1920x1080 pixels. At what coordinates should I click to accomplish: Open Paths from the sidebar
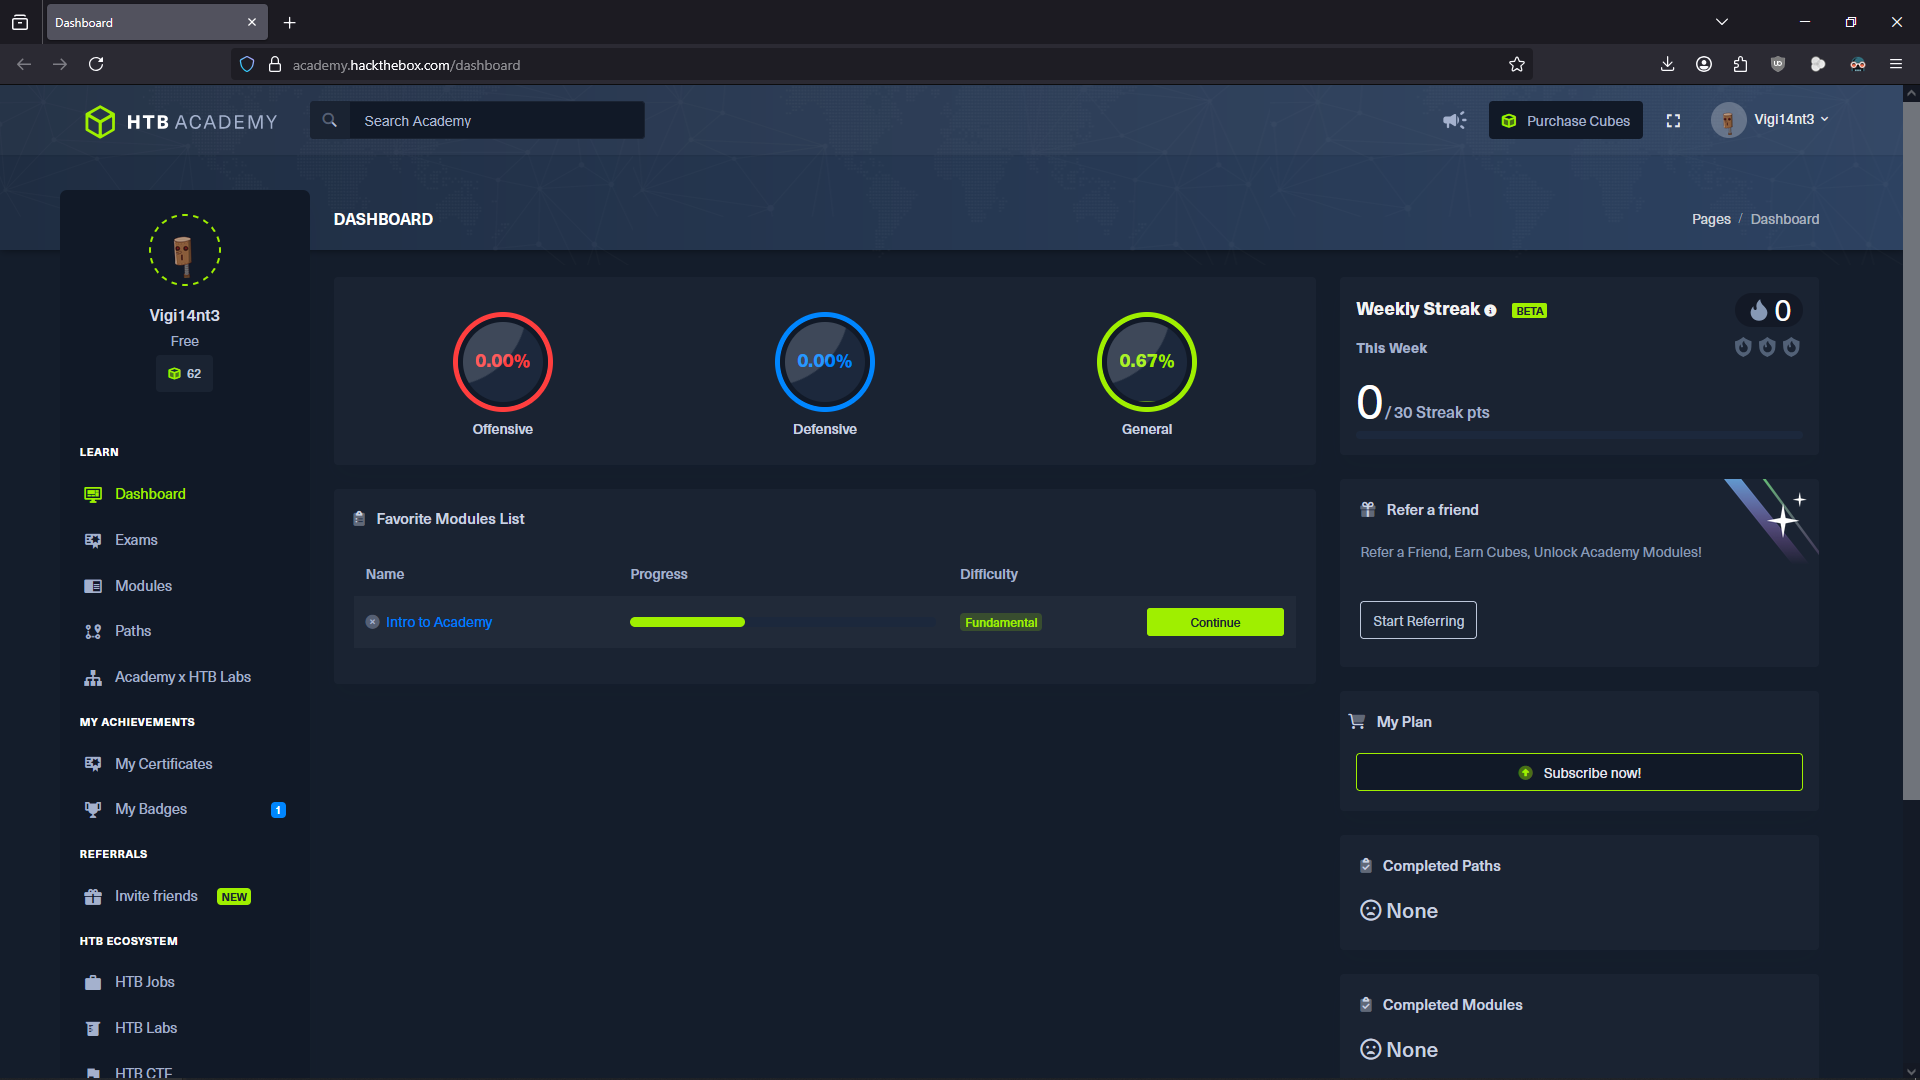coord(133,631)
